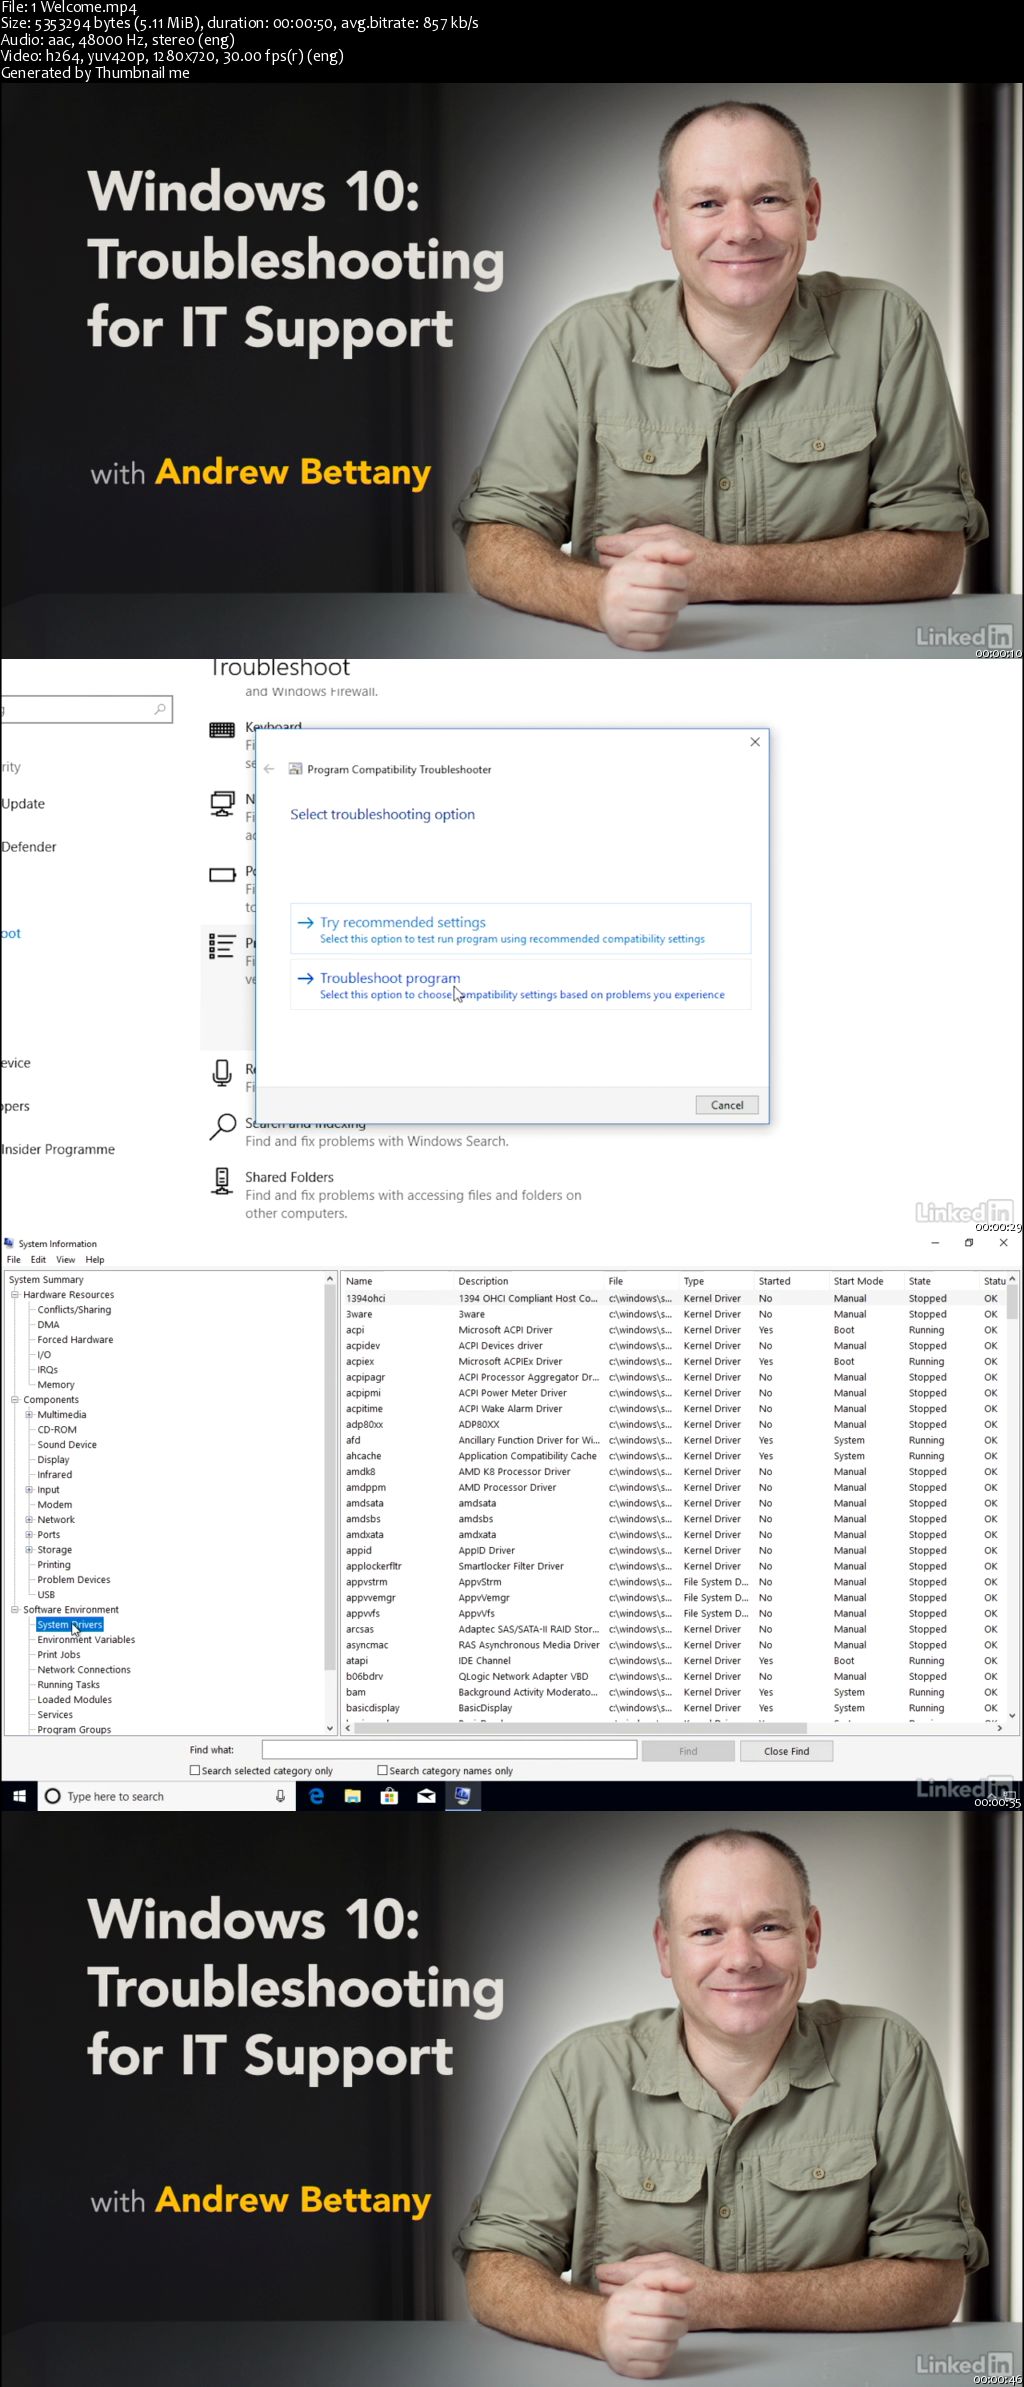This screenshot has width=1024, height=2387.
Task: Launch Microsoft Edge from the taskbar
Action: [316, 1796]
